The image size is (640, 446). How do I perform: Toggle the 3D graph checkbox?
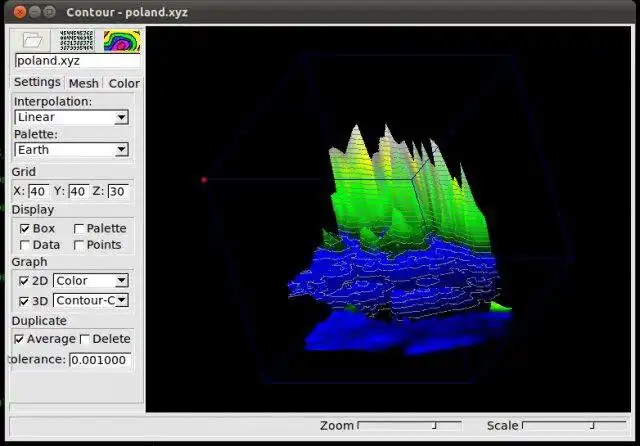coord(24,301)
